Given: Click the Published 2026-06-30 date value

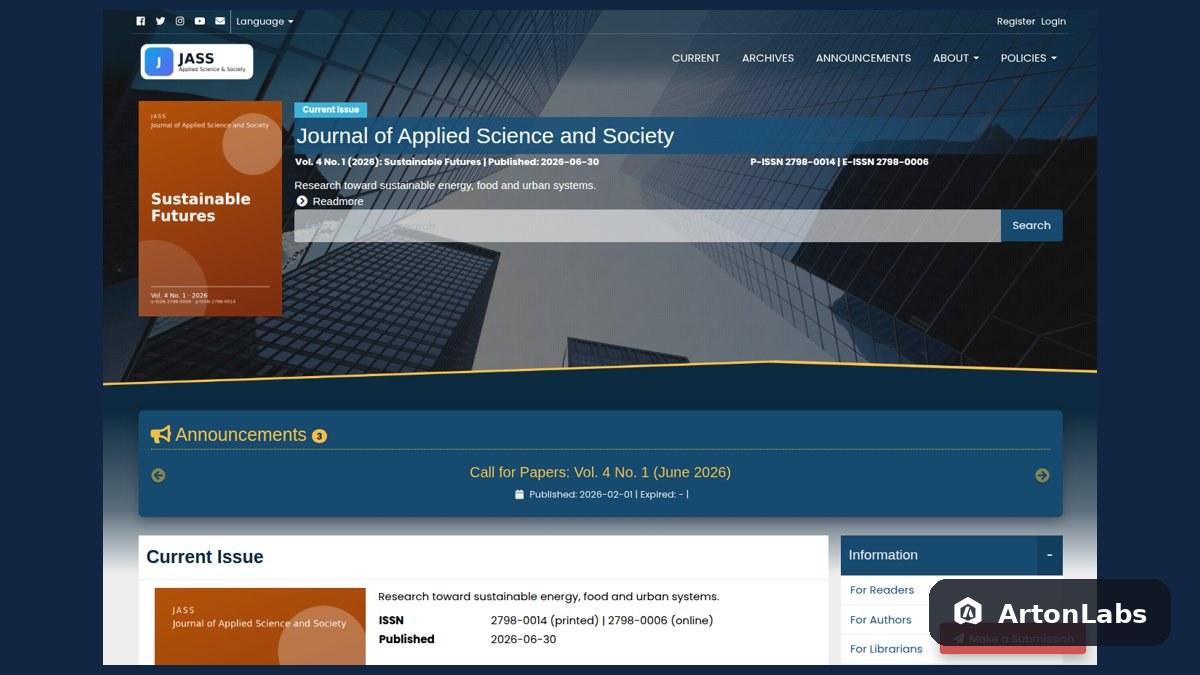Looking at the screenshot, I should (523, 639).
